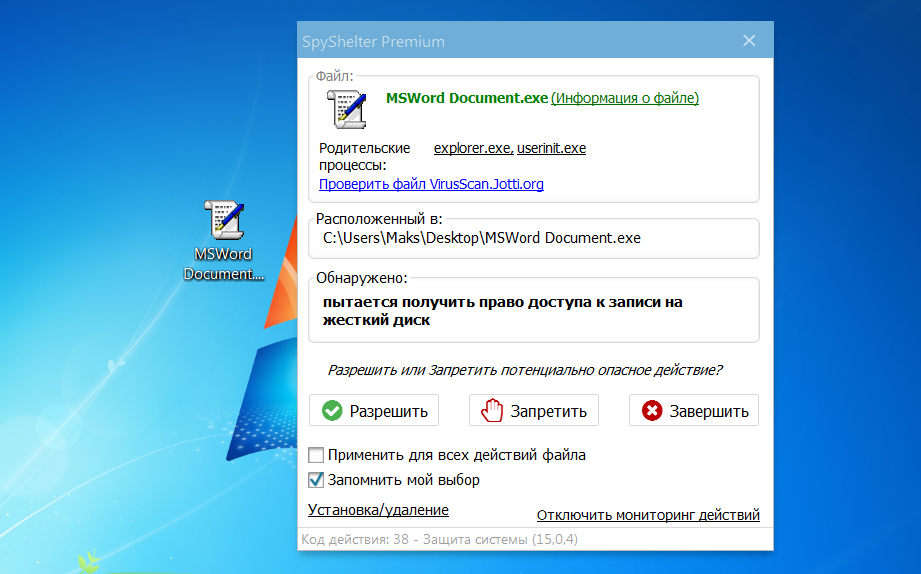
Task: Click the пытается получить право доступа detection text
Action: click(x=502, y=311)
